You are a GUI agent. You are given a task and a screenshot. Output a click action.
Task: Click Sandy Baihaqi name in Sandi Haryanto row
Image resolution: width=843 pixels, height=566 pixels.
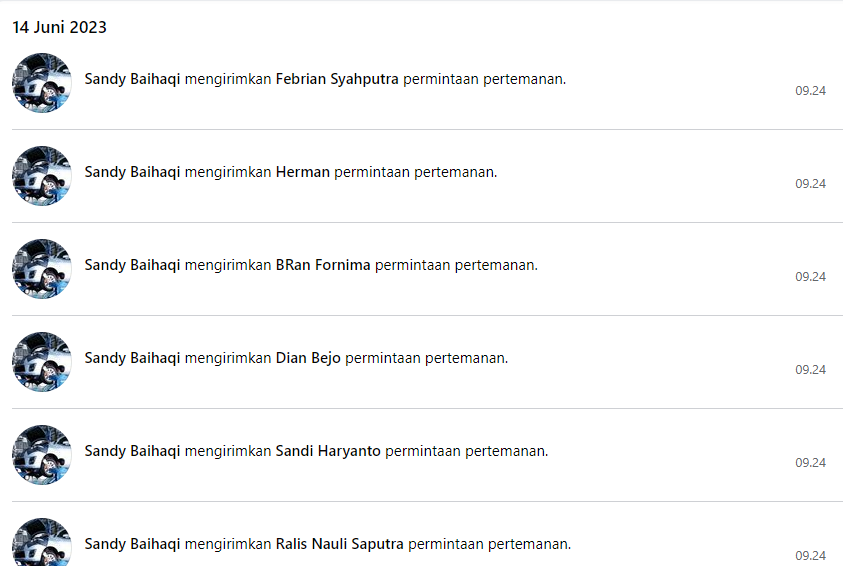[x=132, y=451]
